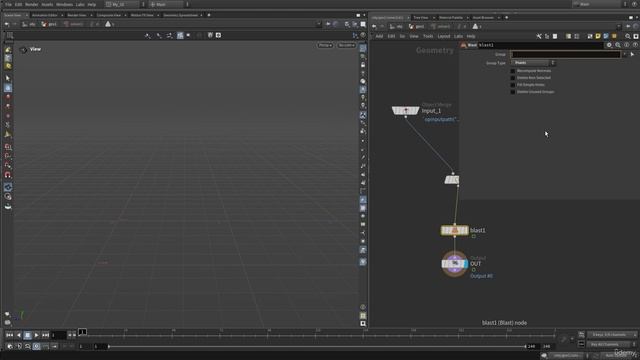This screenshot has width=640, height=360.
Task: Click the geo1 path segment in network editor
Action: [417, 27]
